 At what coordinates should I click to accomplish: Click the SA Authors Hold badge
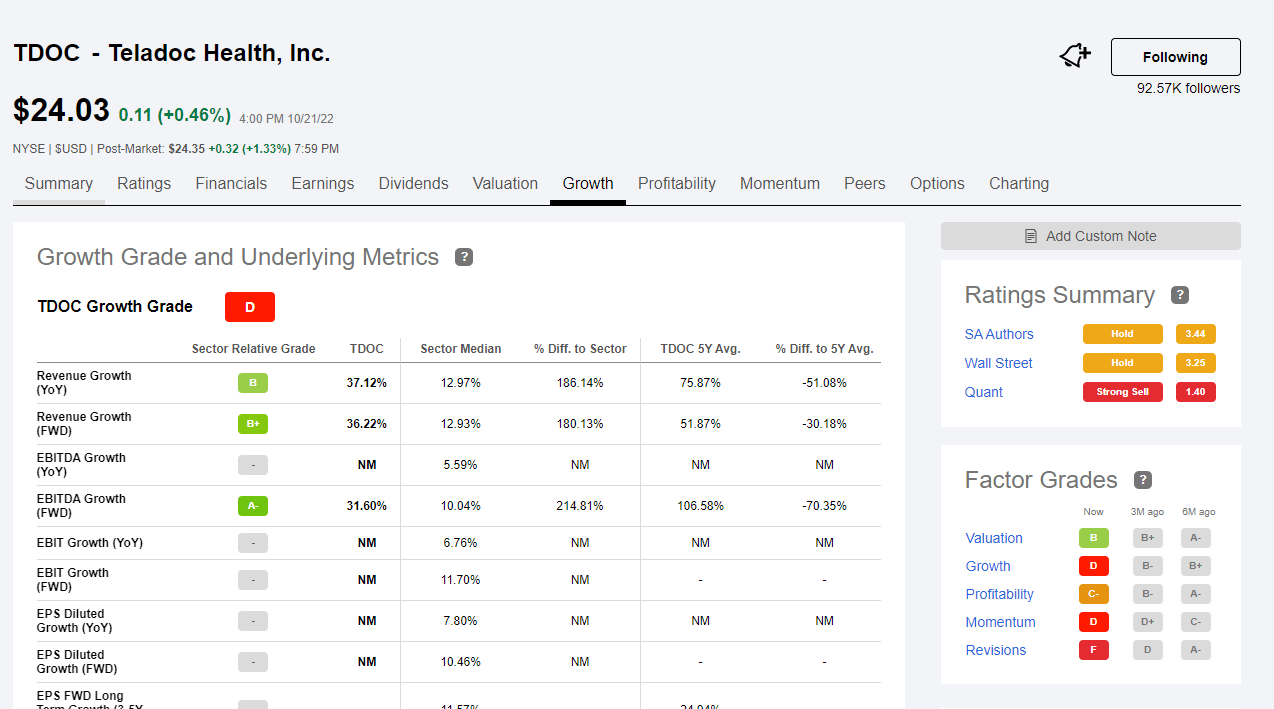[1123, 334]
